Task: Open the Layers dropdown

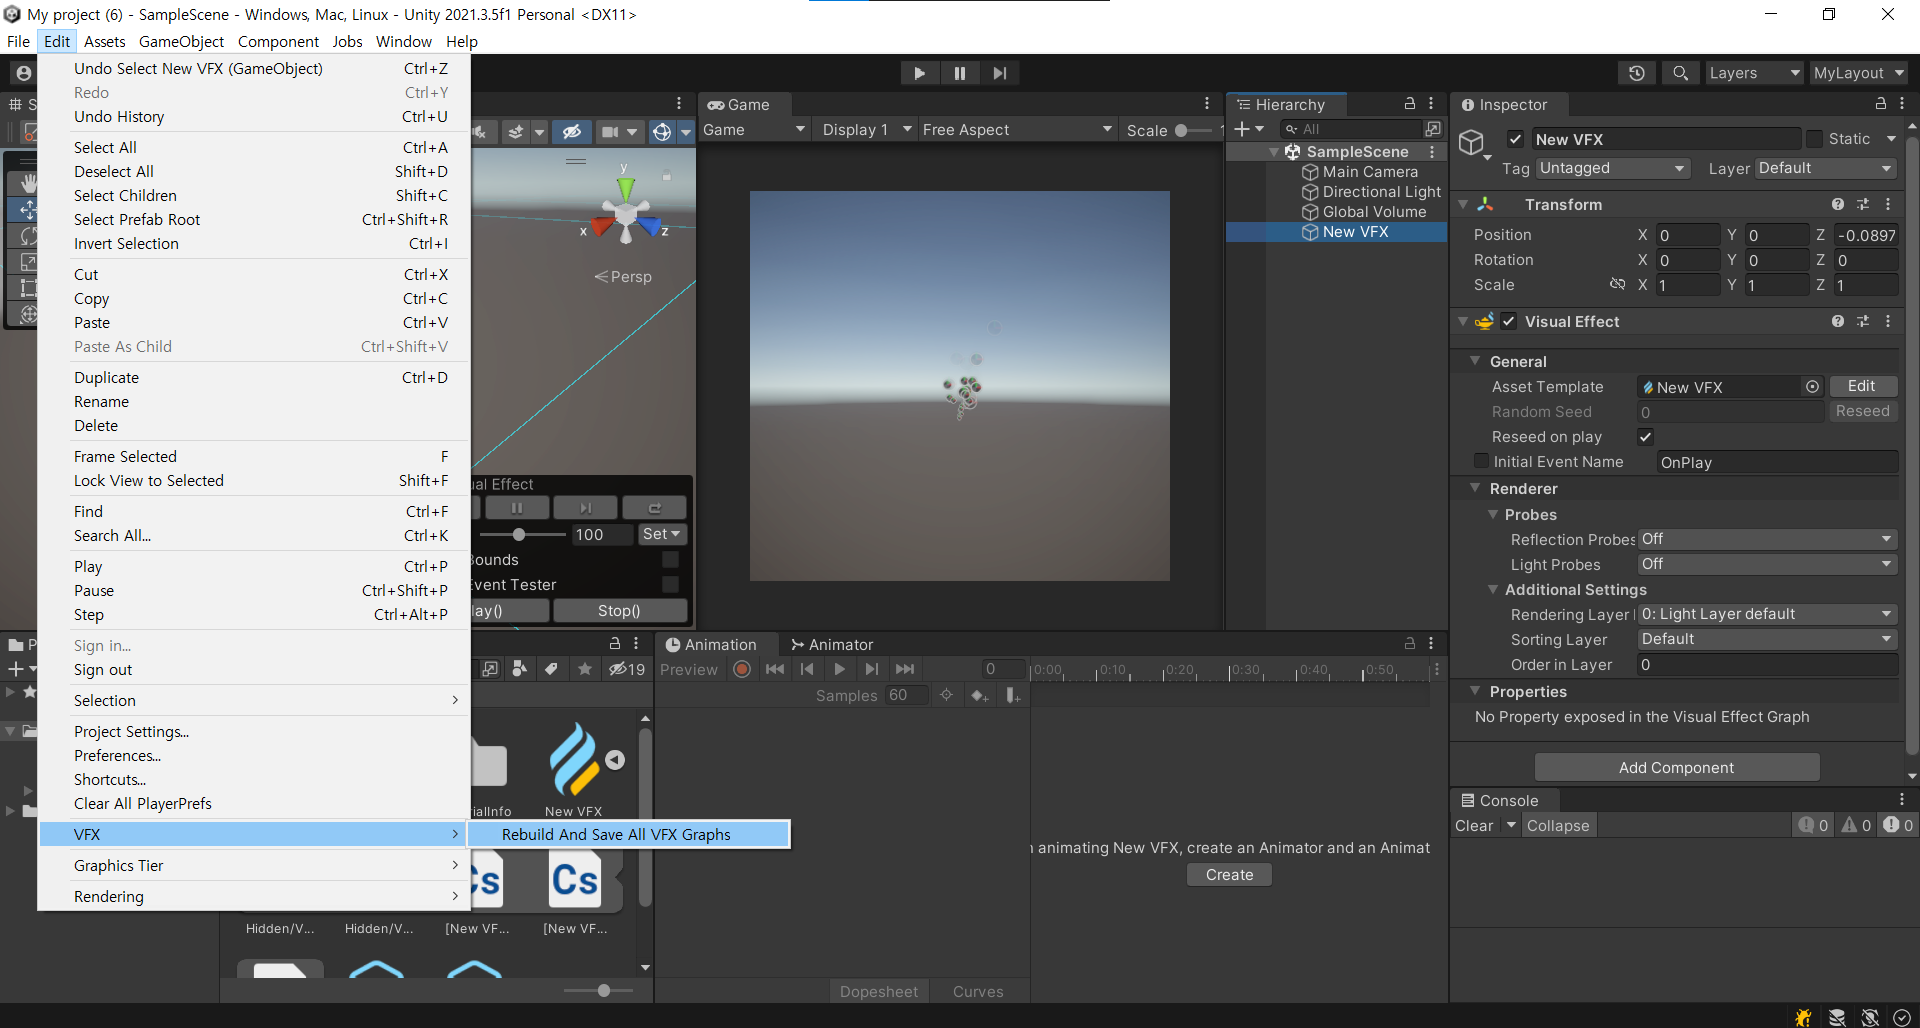Action: (x=1753, y=73)
